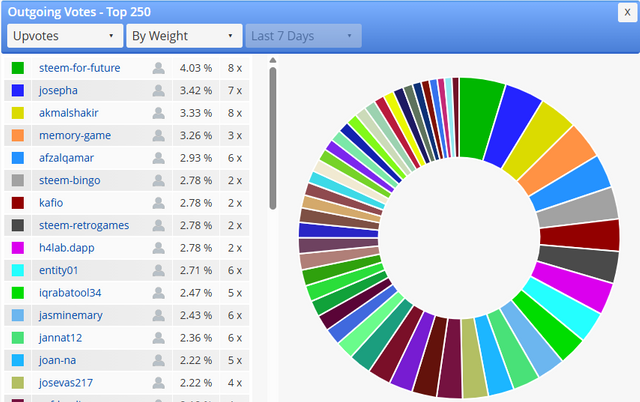Viewport: 640px width, 402px height.
Task: Click magenta color swatch for h4lab.dapp
Action: tap(18, 247)
